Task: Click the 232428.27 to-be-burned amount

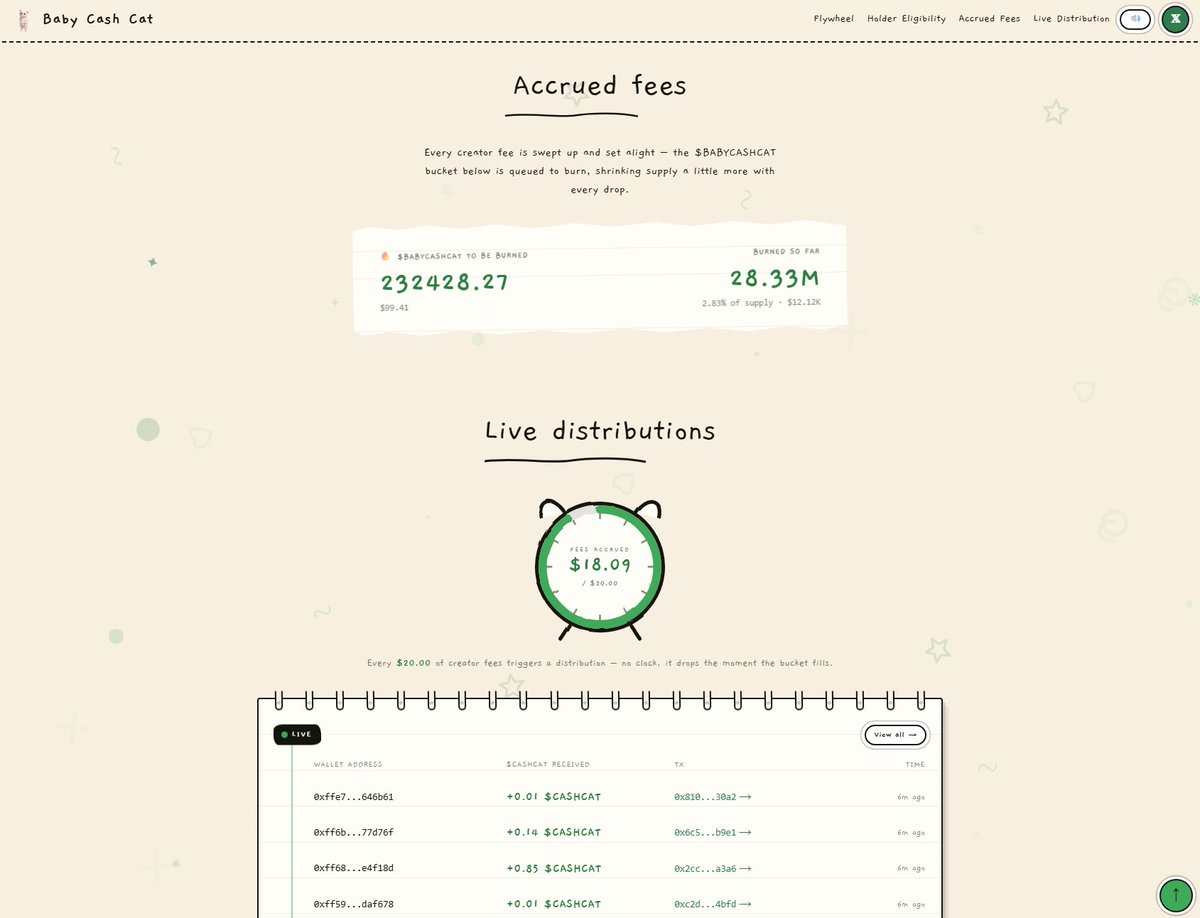Action: (x=444, y=283)
